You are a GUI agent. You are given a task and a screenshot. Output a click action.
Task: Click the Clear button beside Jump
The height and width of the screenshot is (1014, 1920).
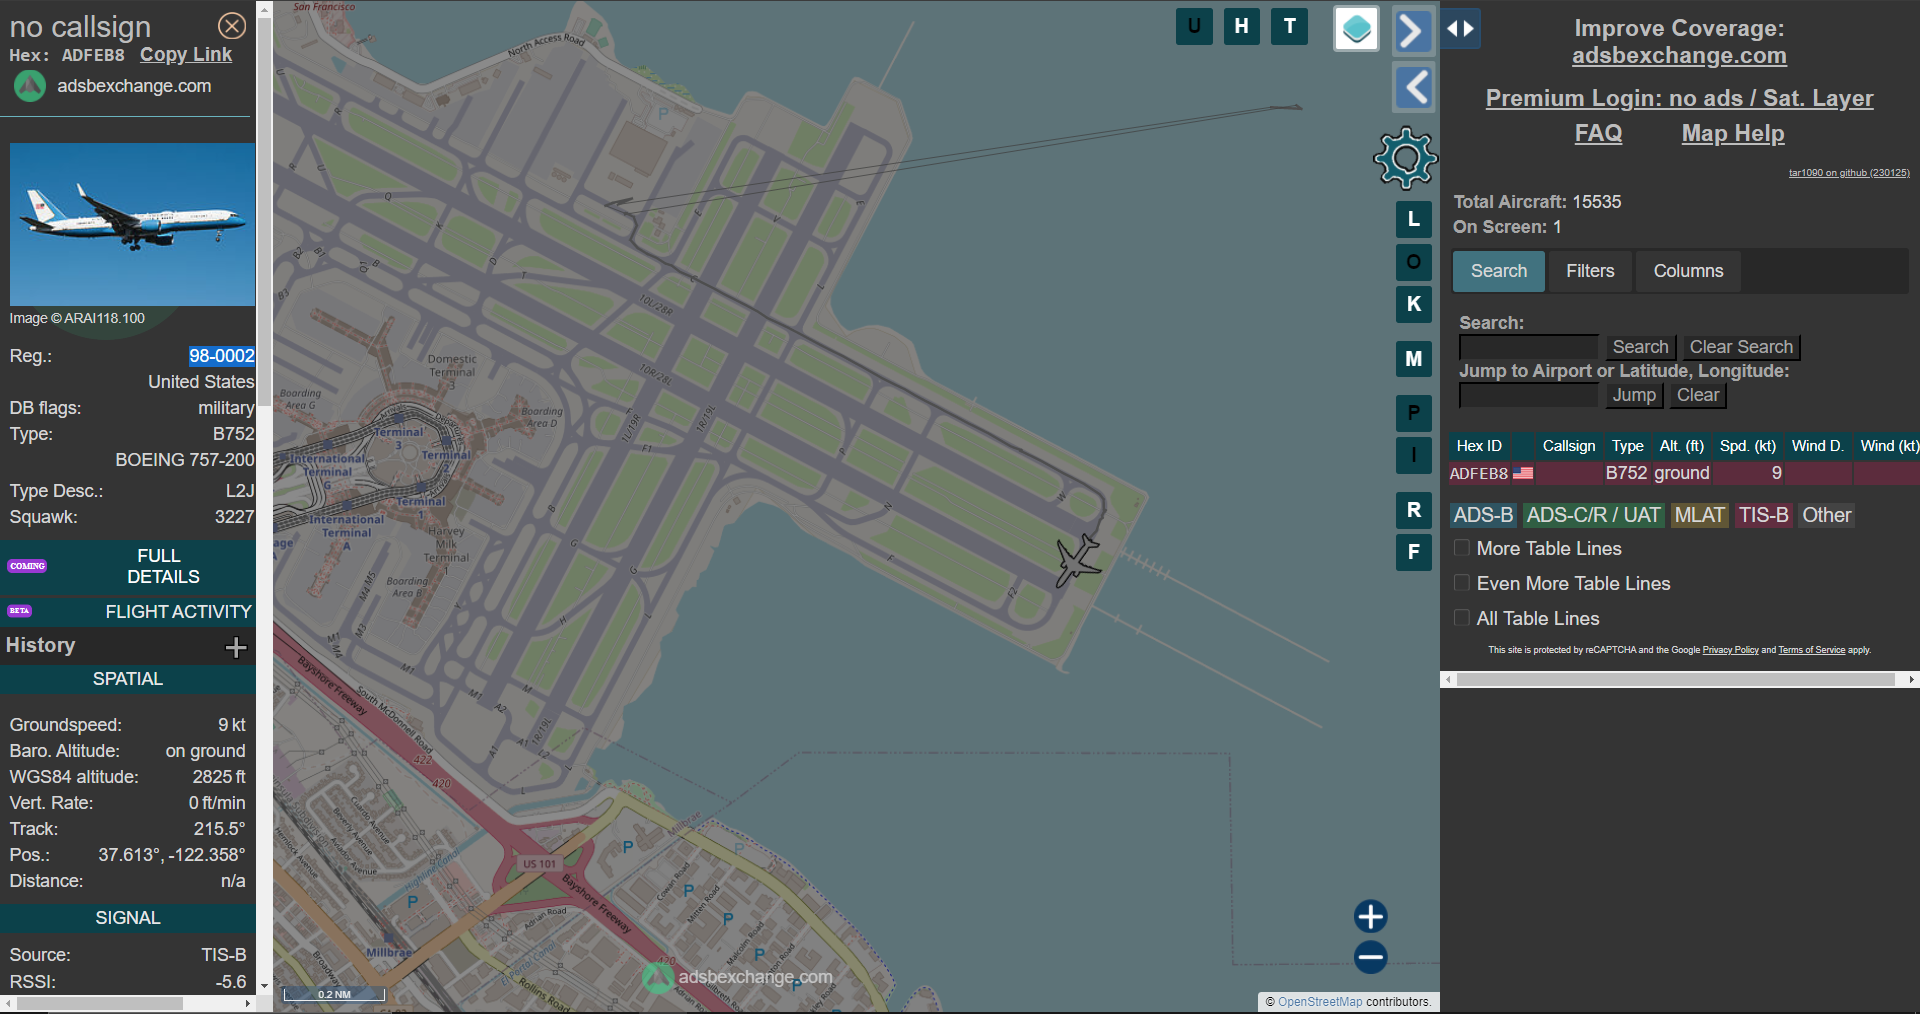point(1698,395)
